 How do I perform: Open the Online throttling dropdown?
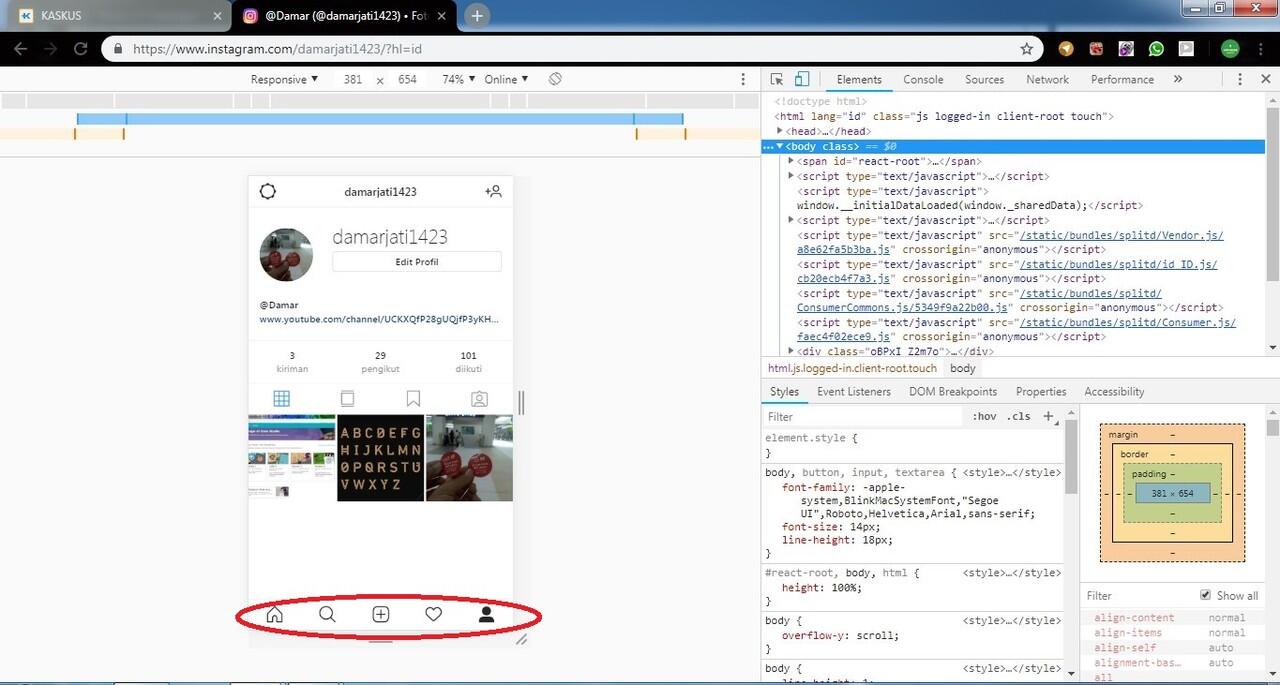[507, 79]
